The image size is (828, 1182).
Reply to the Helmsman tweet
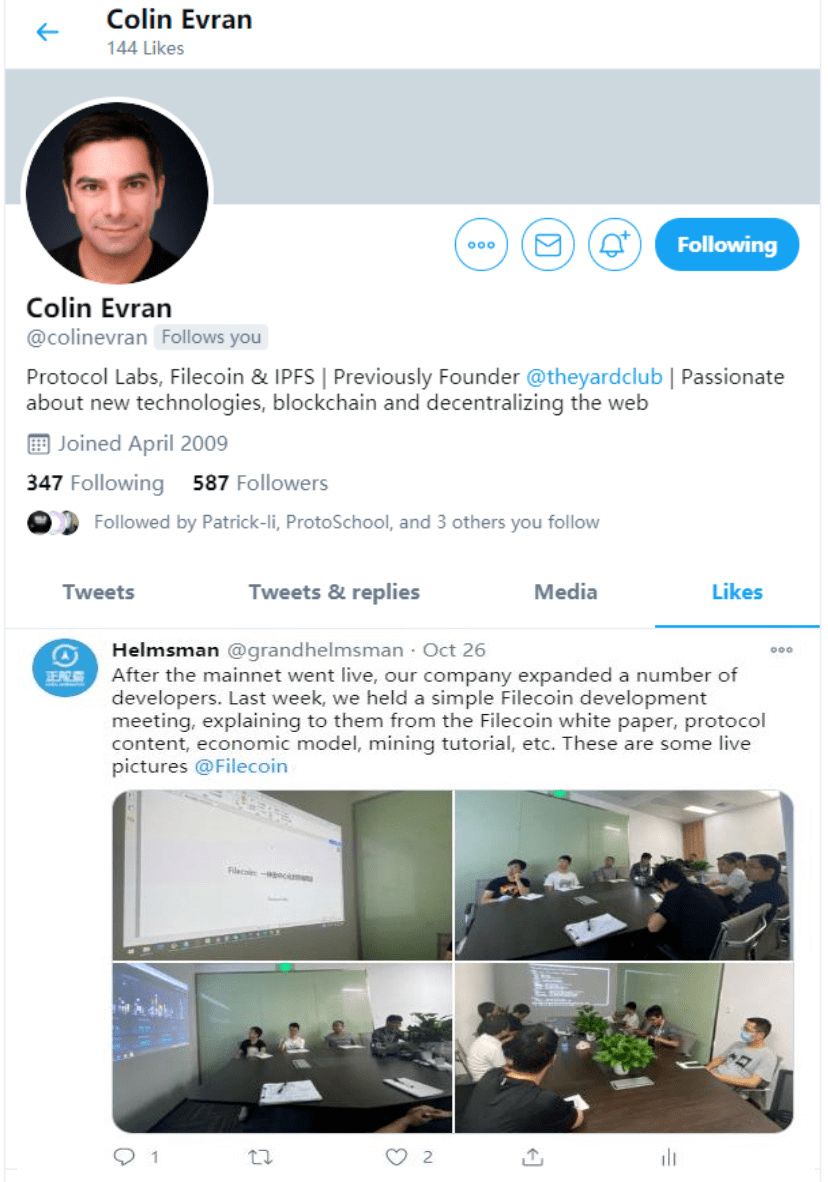pos(124,1156)
